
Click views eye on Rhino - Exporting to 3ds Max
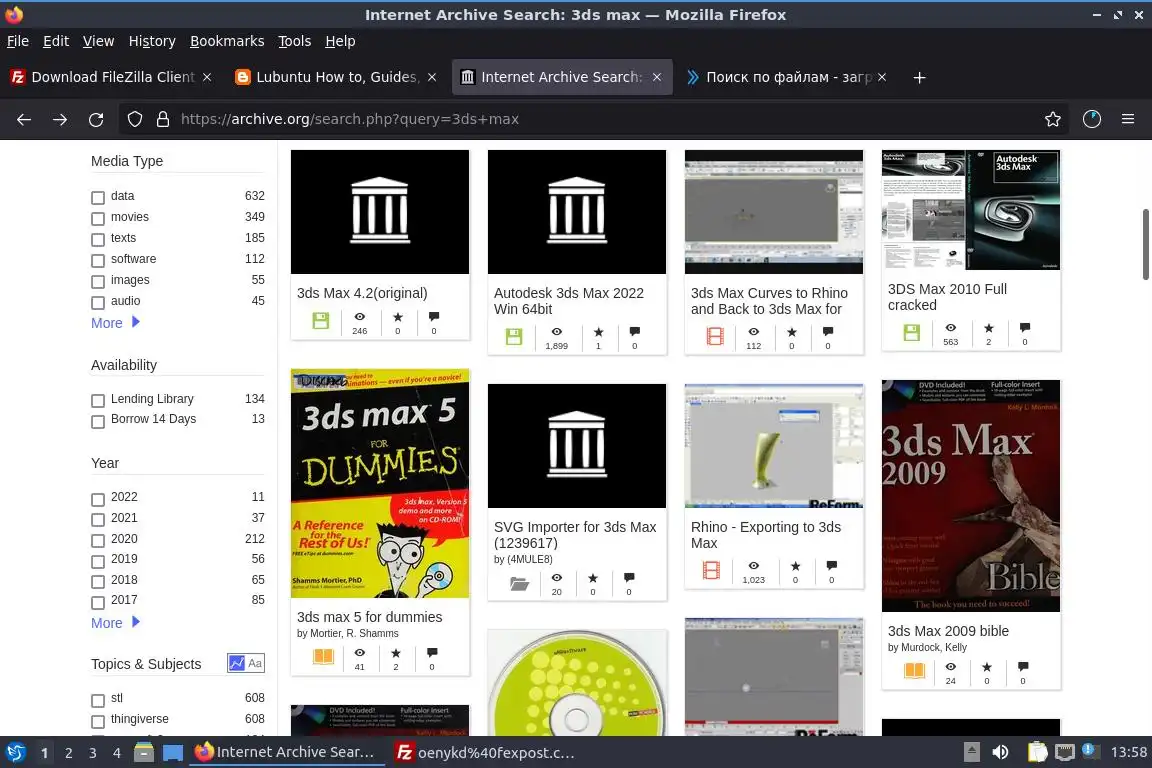(x=754, y=566)
